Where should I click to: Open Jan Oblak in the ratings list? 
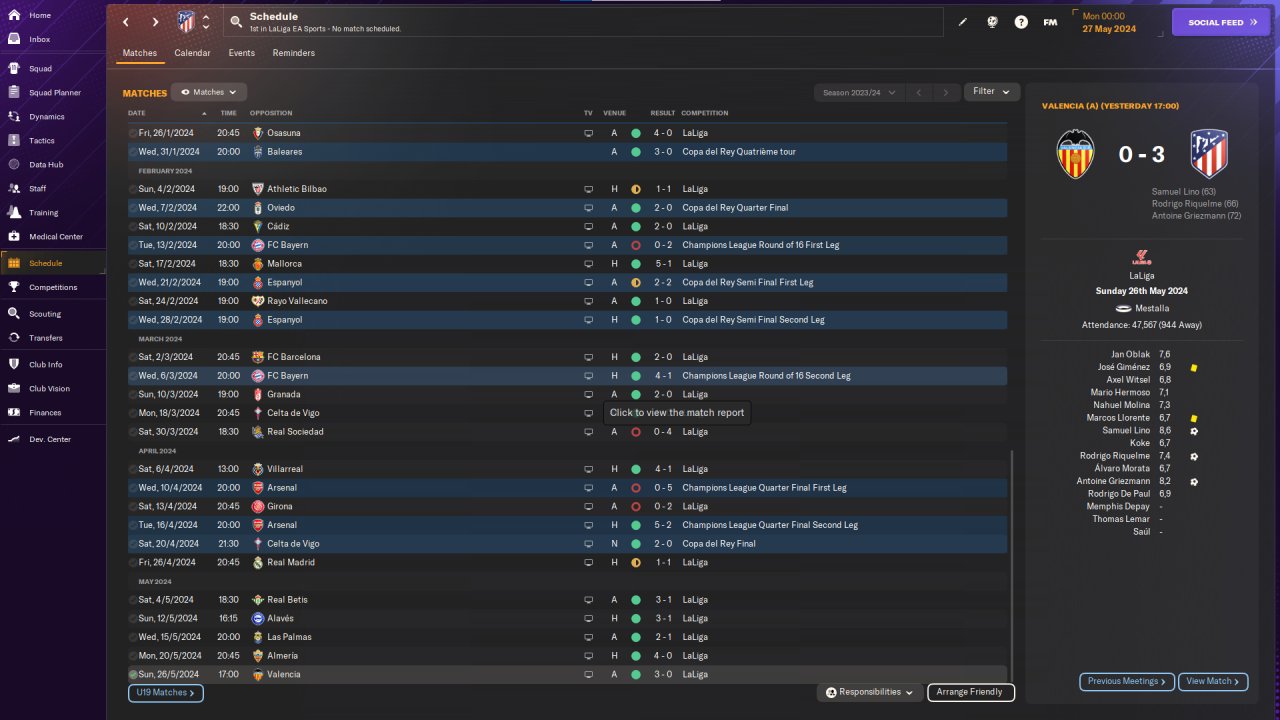coord(1131,355)
